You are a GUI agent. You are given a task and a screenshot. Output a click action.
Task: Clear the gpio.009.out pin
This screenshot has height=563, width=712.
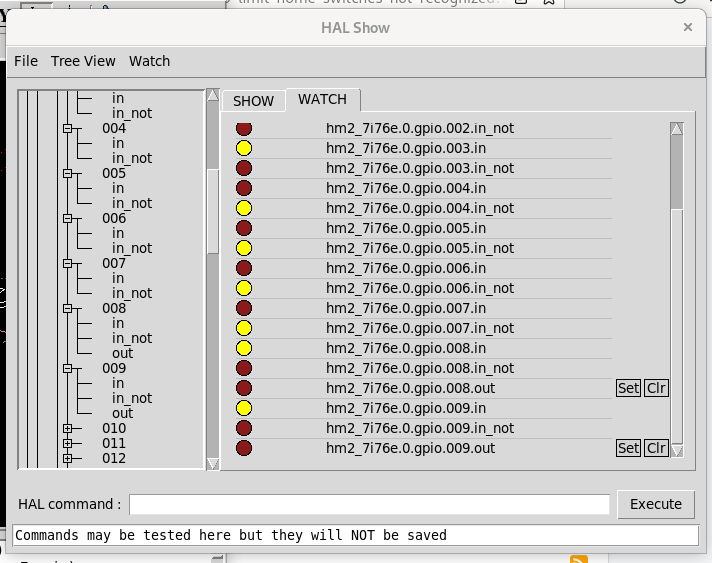point(656,448)
